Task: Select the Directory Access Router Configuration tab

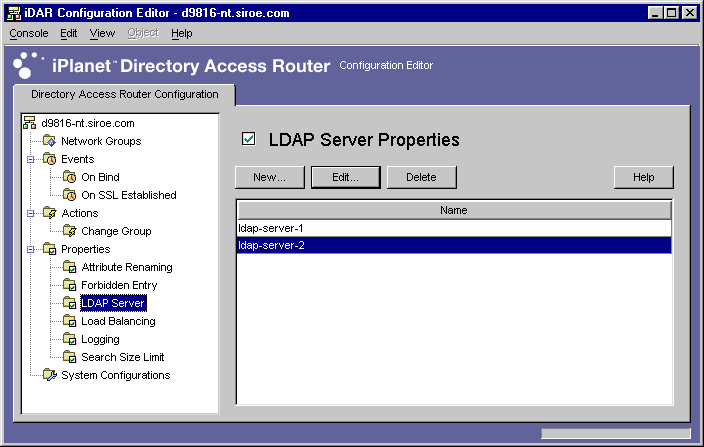Action: pos(124,94)
